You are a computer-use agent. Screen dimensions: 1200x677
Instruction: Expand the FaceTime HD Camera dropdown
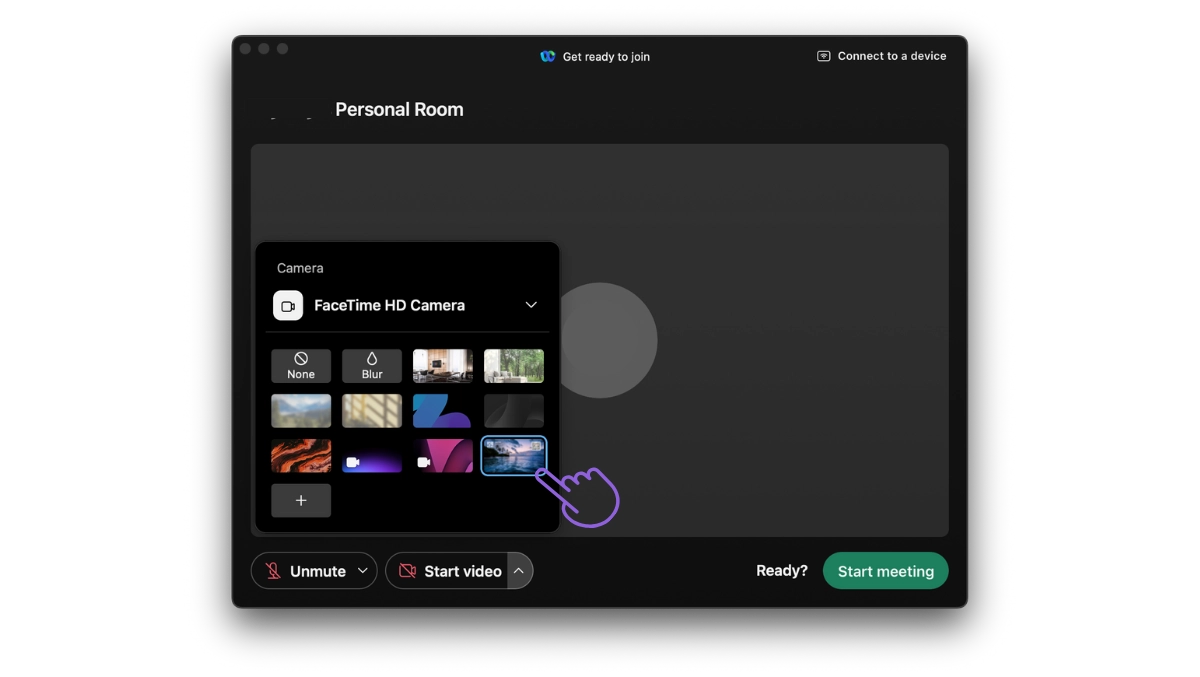531,305
